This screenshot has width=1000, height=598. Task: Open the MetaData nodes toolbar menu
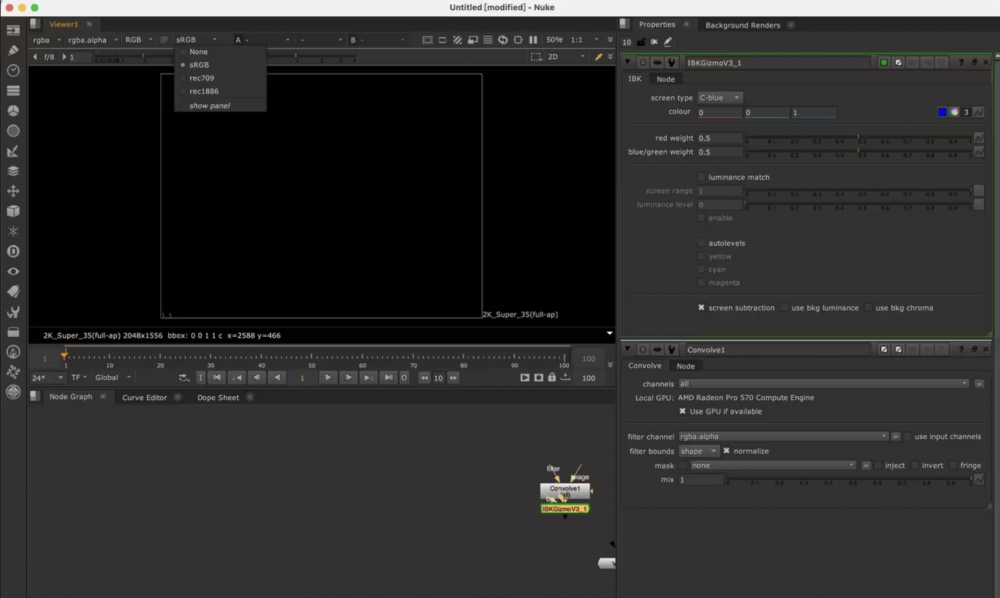coord(13,291)
